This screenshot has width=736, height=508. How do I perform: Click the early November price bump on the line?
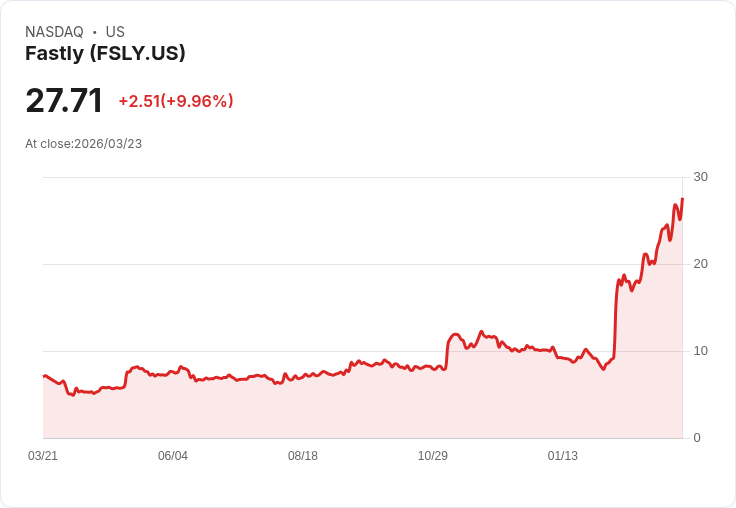(454, 335)
